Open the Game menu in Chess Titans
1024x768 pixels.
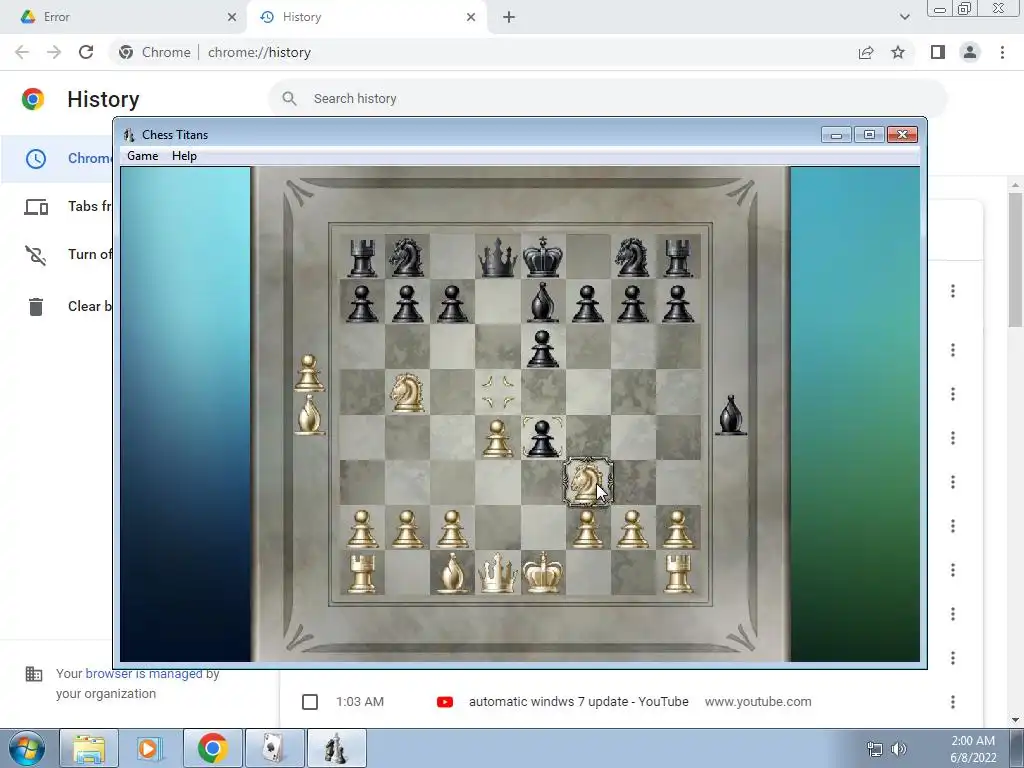coord(142,156)
